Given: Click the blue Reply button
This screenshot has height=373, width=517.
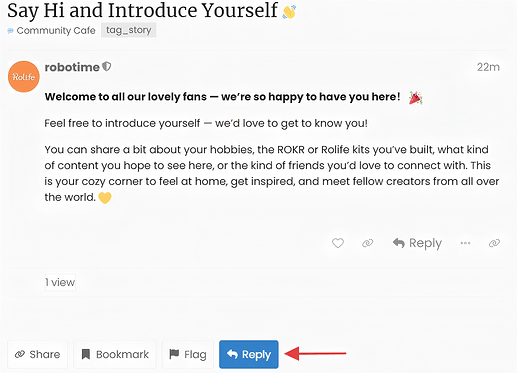Looking at the screenshot, I should [x=249, y=354].
